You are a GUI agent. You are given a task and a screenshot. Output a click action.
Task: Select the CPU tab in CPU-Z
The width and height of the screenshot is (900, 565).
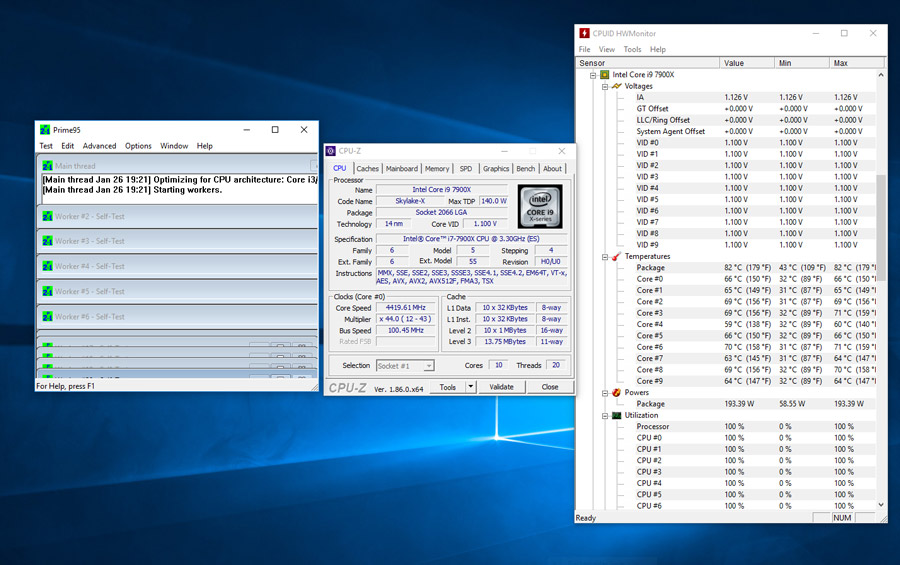point(340,168)
